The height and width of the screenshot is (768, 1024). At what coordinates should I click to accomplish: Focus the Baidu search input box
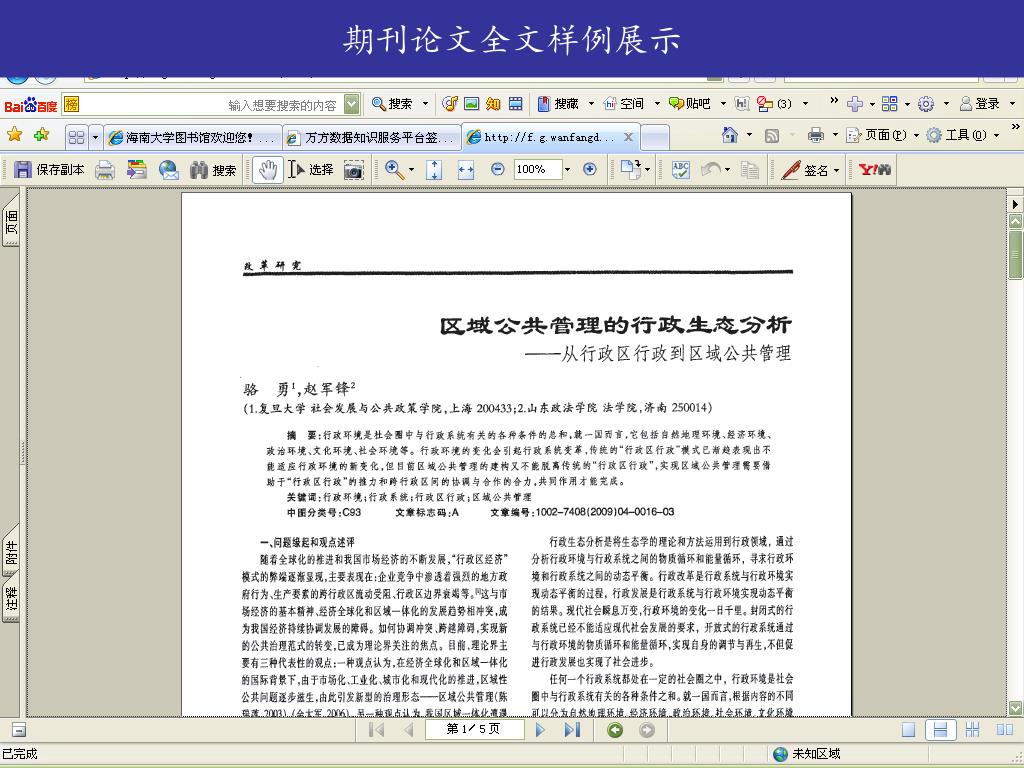click(x=211, y=104)
